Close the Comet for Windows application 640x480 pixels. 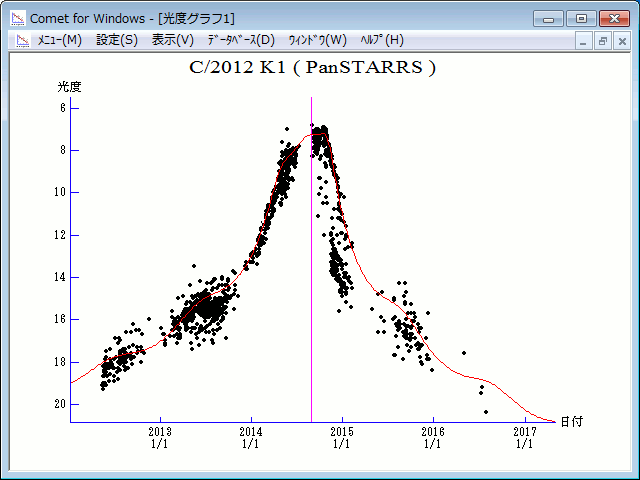[x=614, y=19]
